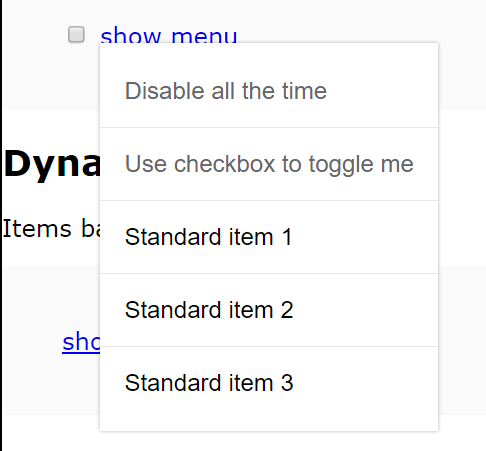Click the 'show menu' link

[x=169, y=35]
